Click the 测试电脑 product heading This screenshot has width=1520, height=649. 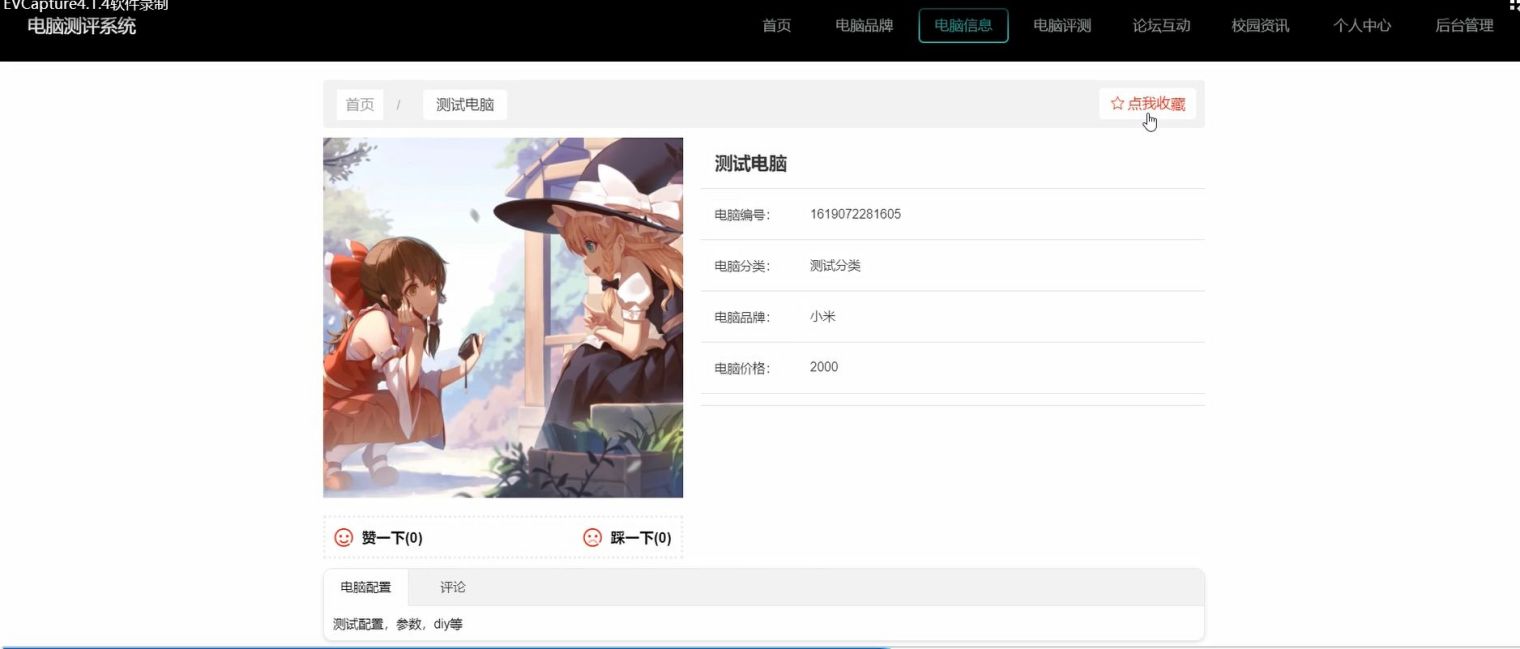(x=751, y=164)
